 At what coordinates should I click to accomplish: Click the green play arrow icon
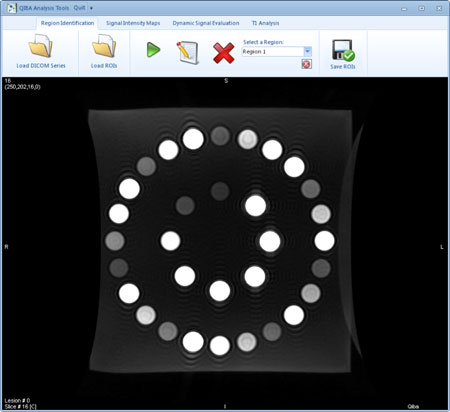pos(153,50)
